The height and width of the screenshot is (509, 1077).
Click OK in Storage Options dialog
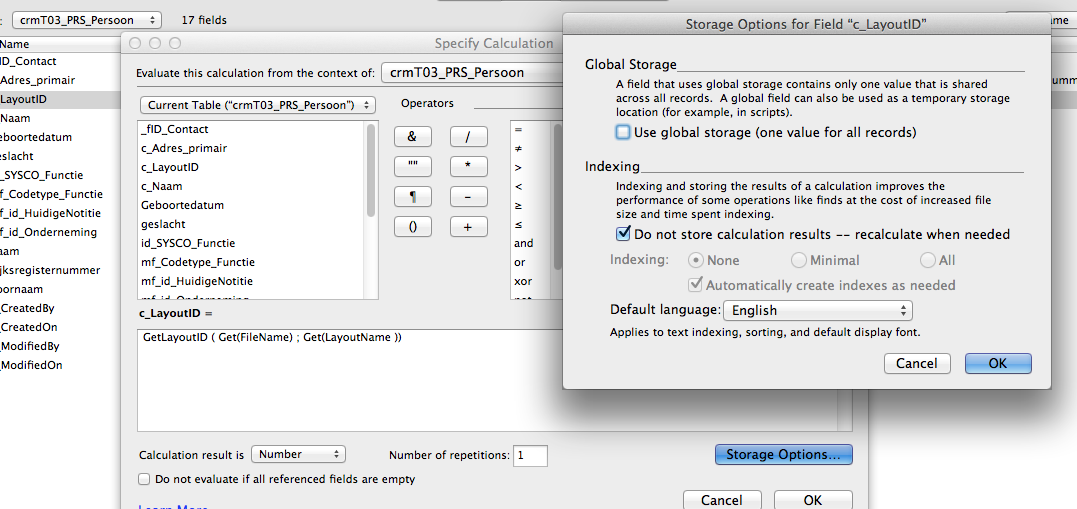click(x=998, y=363)
